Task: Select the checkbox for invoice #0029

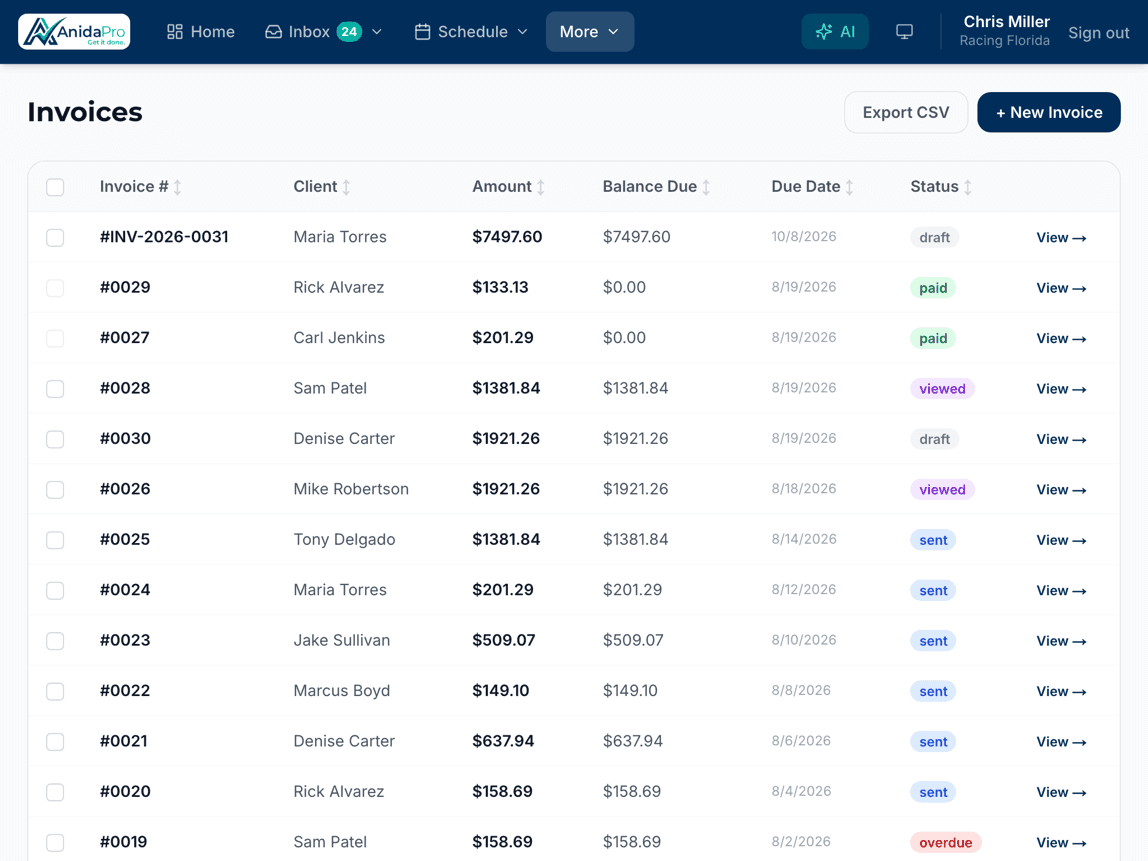Action: click(x=55, y=288)
